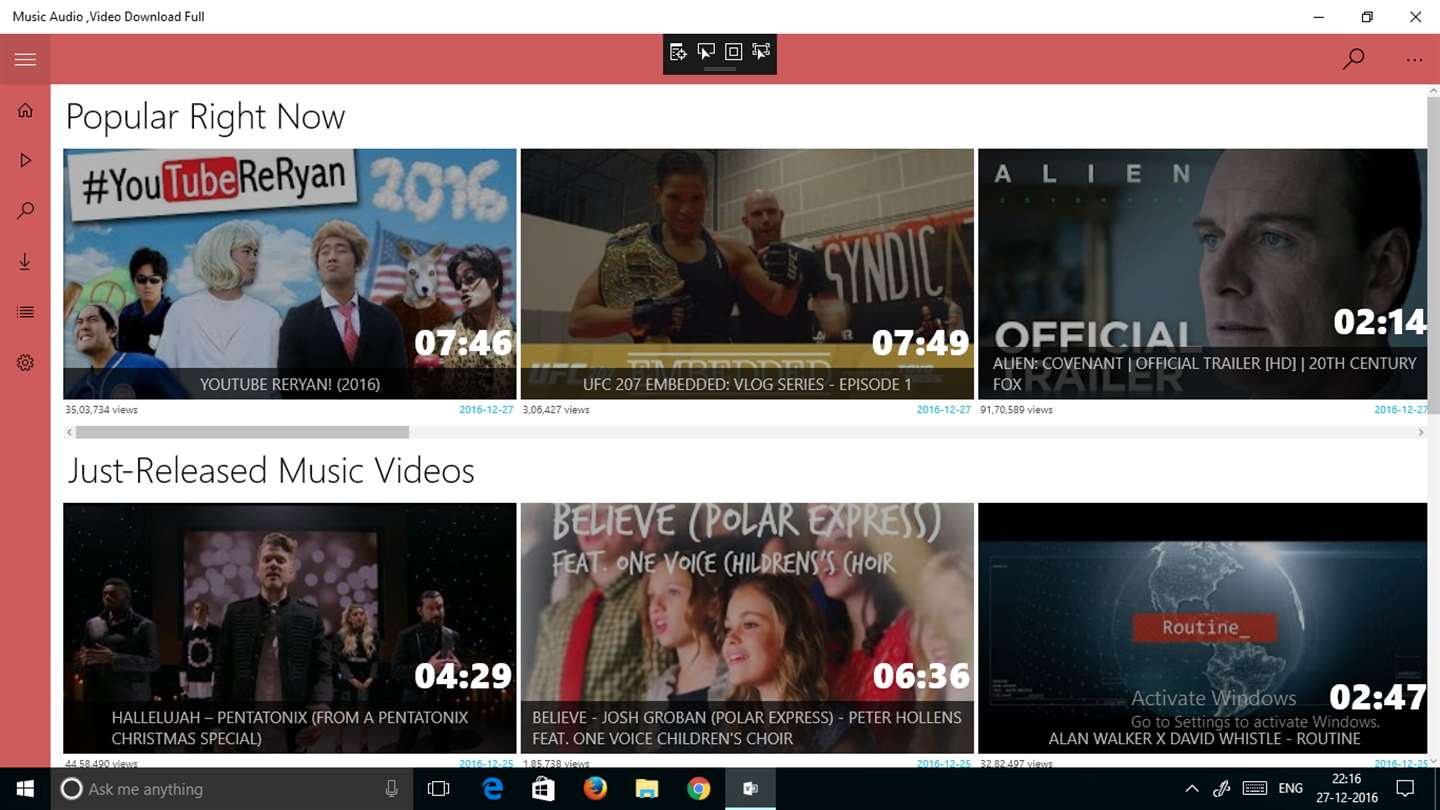1440x810 pixels.
Task: Launch Google Chrome from taskbar
Action: 699,789
